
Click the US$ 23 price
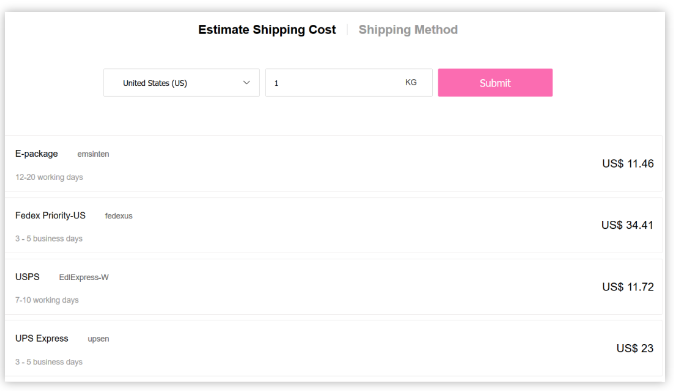tap(635, 348)
